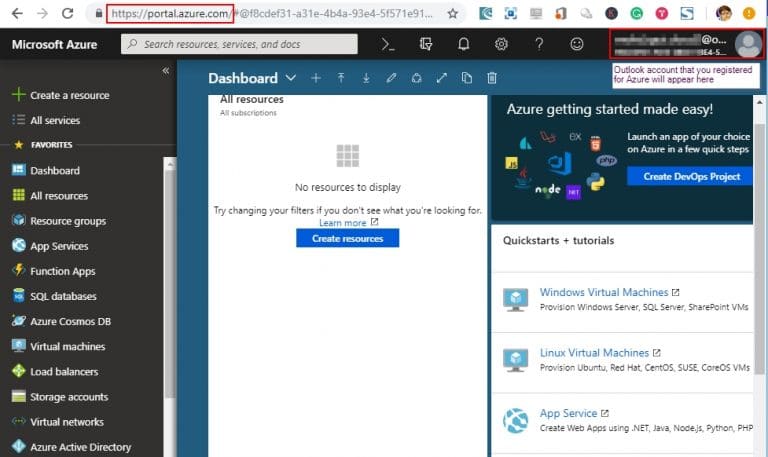The width and height of the screenshot is (768, 457).
Task: Share the dashboard using the share icon
Action: pos(416,78)
